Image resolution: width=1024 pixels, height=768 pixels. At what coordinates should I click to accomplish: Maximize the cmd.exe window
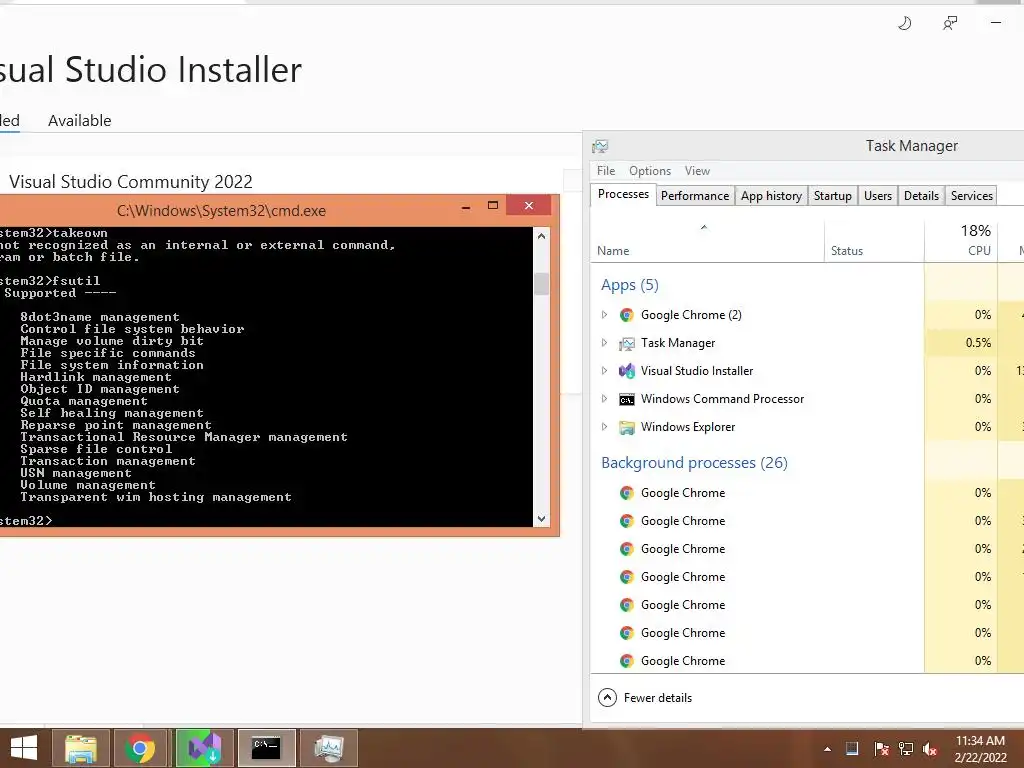pos(493,206)
